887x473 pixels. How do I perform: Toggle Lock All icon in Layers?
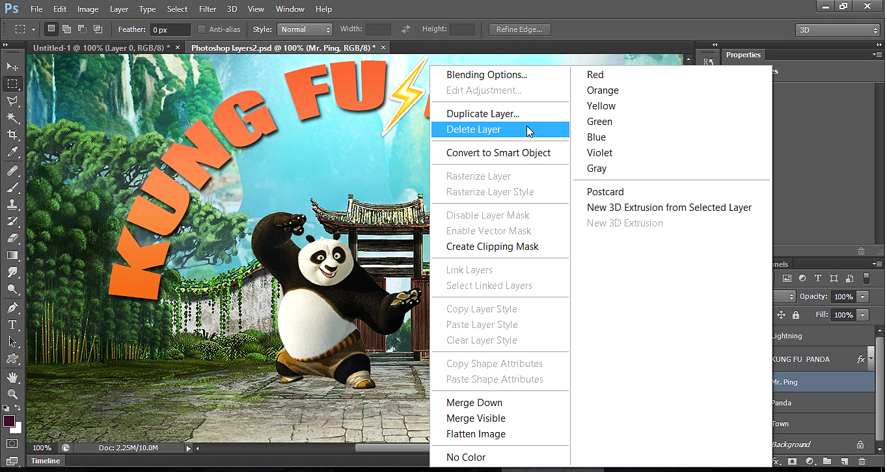(796, 315)
